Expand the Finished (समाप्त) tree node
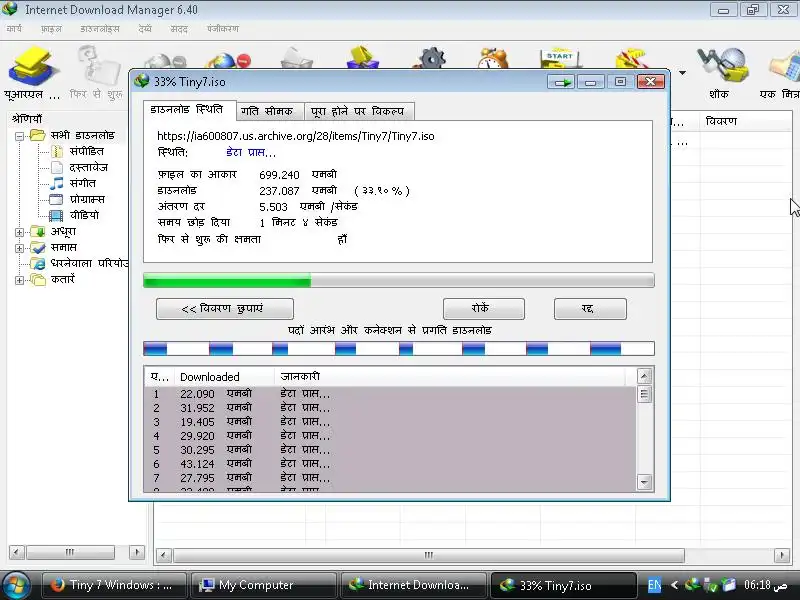800x600 pixels. (x=19, y=248)
